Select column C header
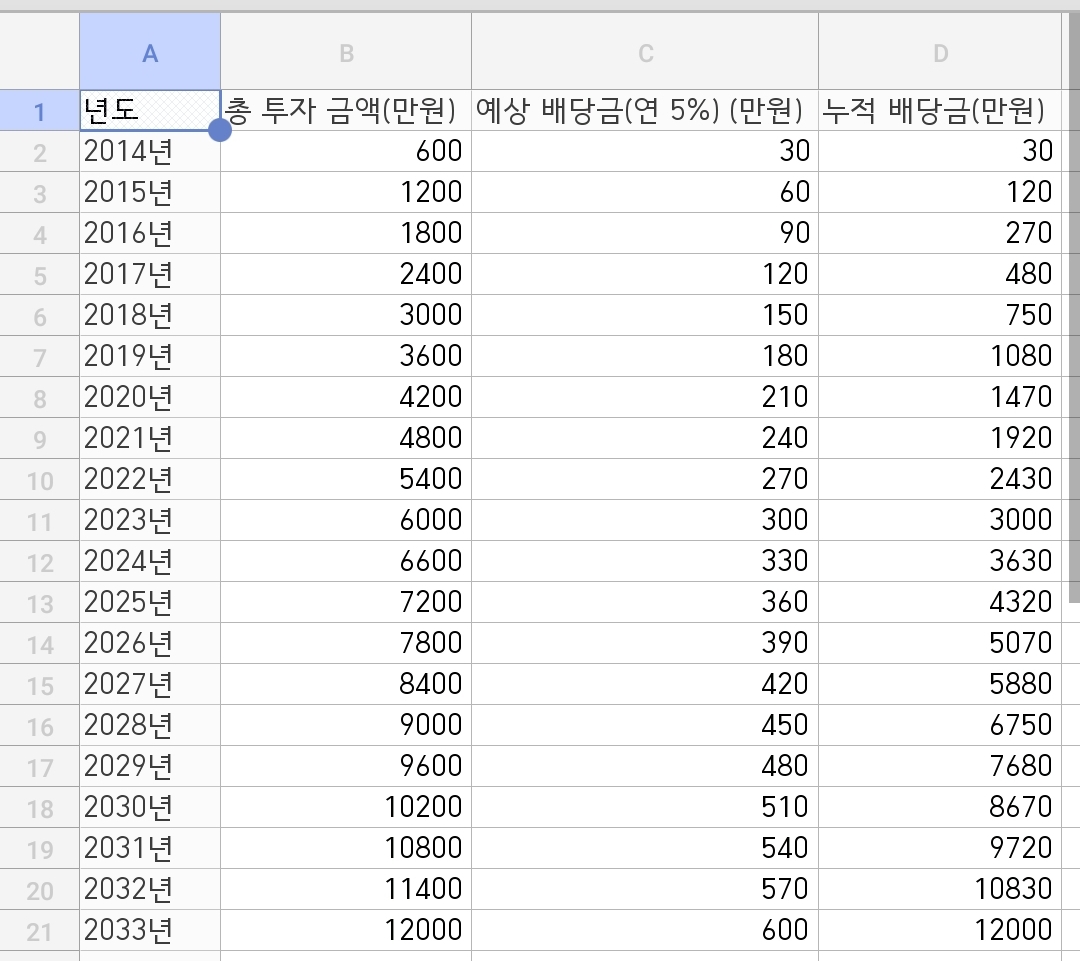 (645, 52)
